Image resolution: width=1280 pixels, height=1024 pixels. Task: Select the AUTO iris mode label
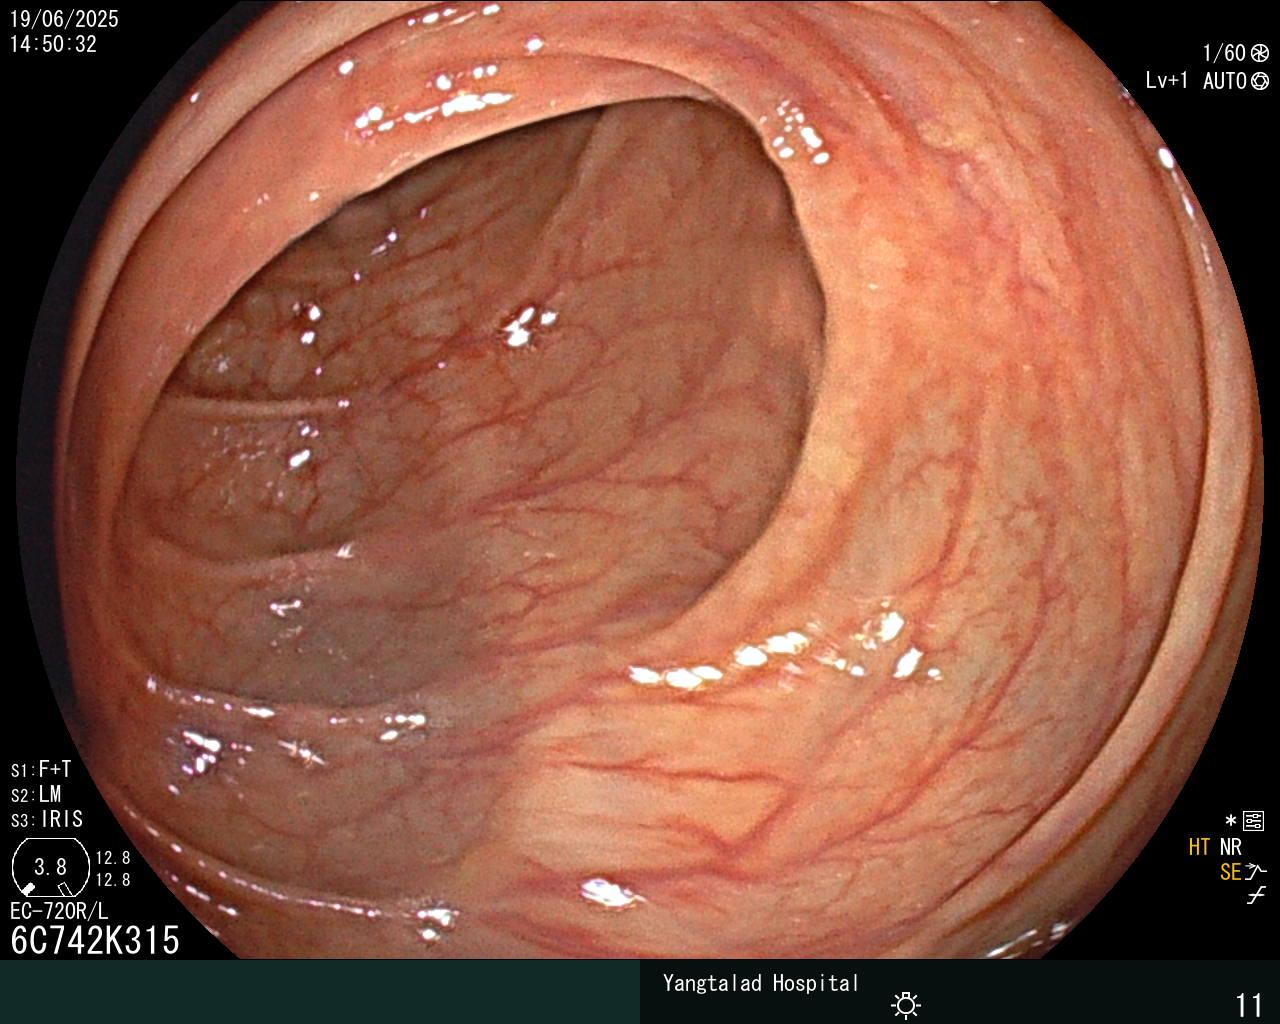[1225, 81]
